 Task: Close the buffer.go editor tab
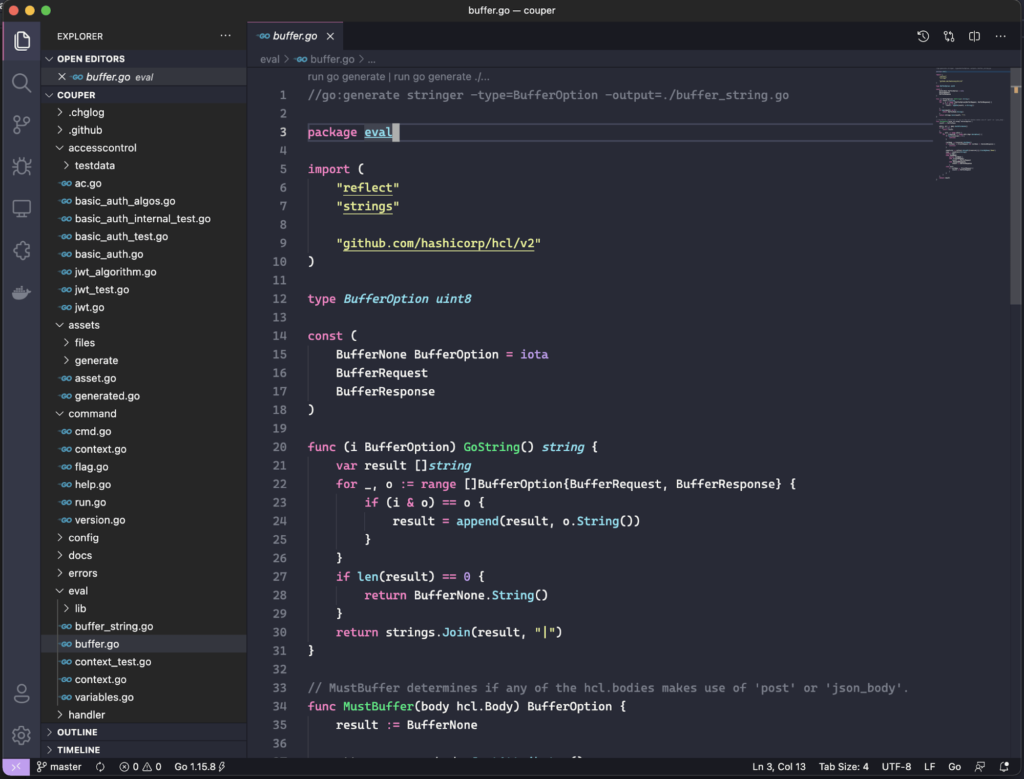(330, 36)
